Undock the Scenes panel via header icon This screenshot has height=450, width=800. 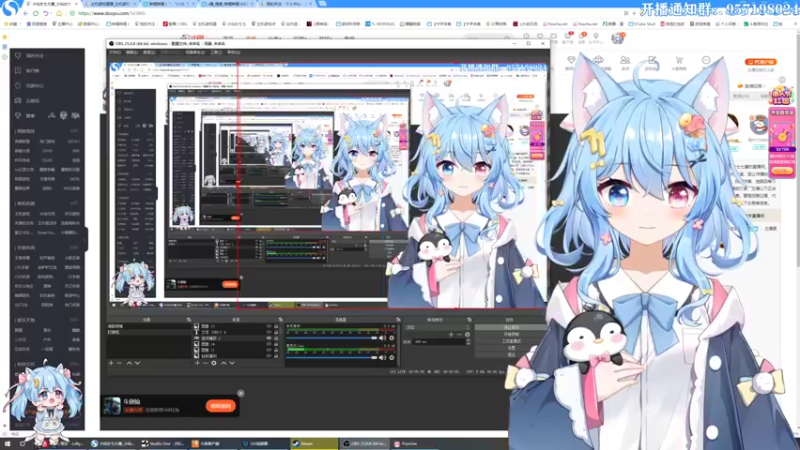pyautogui.click(x=188, y=319)
